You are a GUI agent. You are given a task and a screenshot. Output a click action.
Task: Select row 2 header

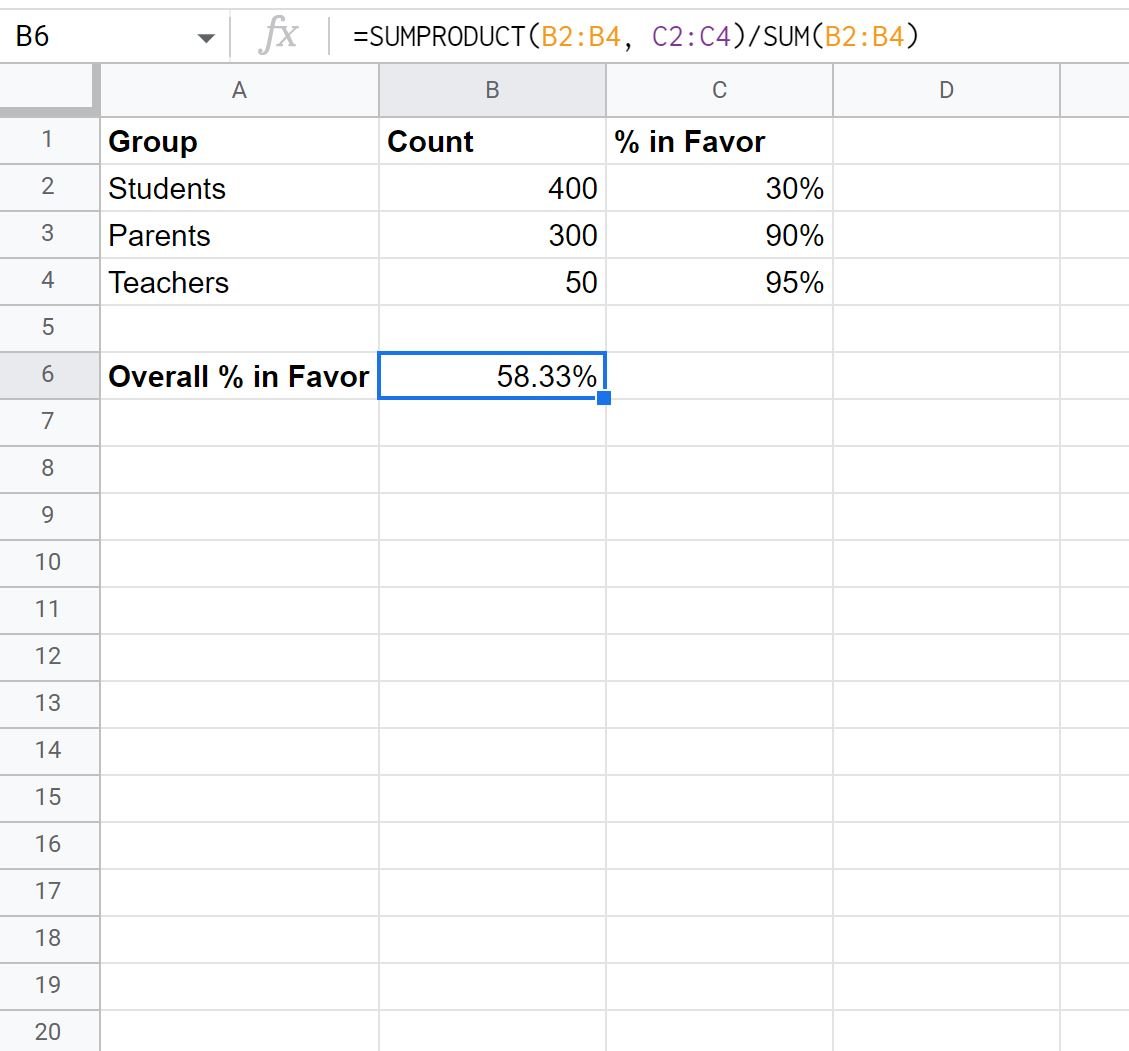click(49, 188)
